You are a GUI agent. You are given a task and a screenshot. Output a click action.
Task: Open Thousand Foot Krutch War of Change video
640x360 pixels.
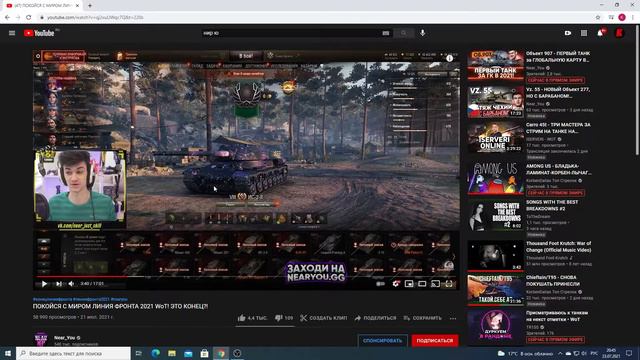click(x=558, y=247)
